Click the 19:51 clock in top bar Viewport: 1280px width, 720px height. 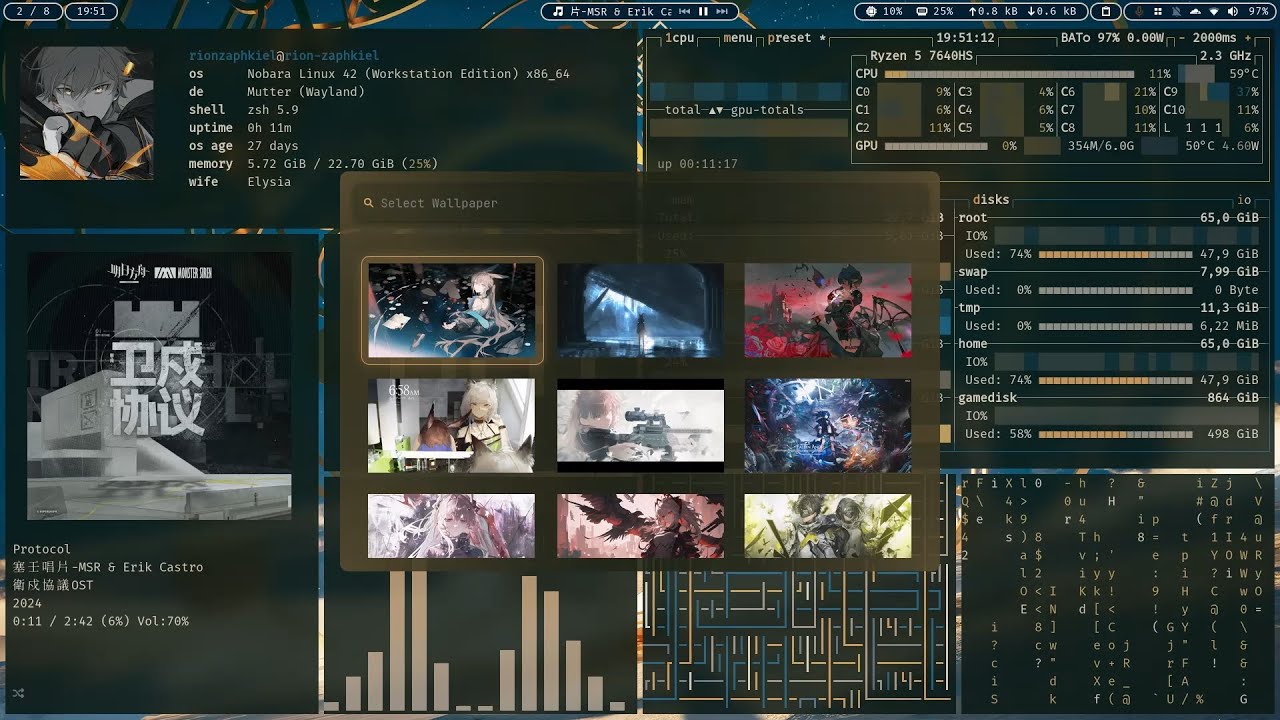pos(91,11)
